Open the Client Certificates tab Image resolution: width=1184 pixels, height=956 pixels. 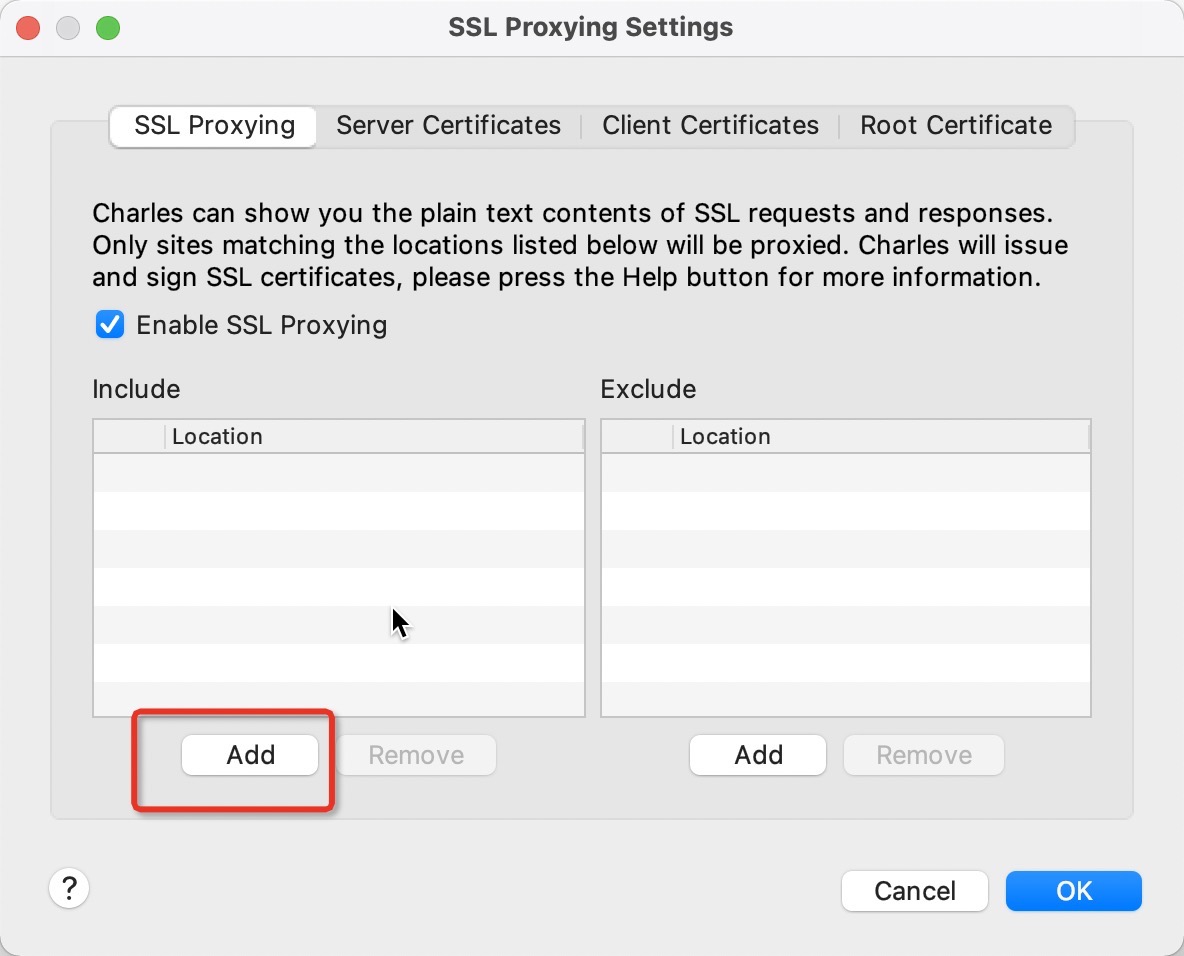click(x=710, y=125)
